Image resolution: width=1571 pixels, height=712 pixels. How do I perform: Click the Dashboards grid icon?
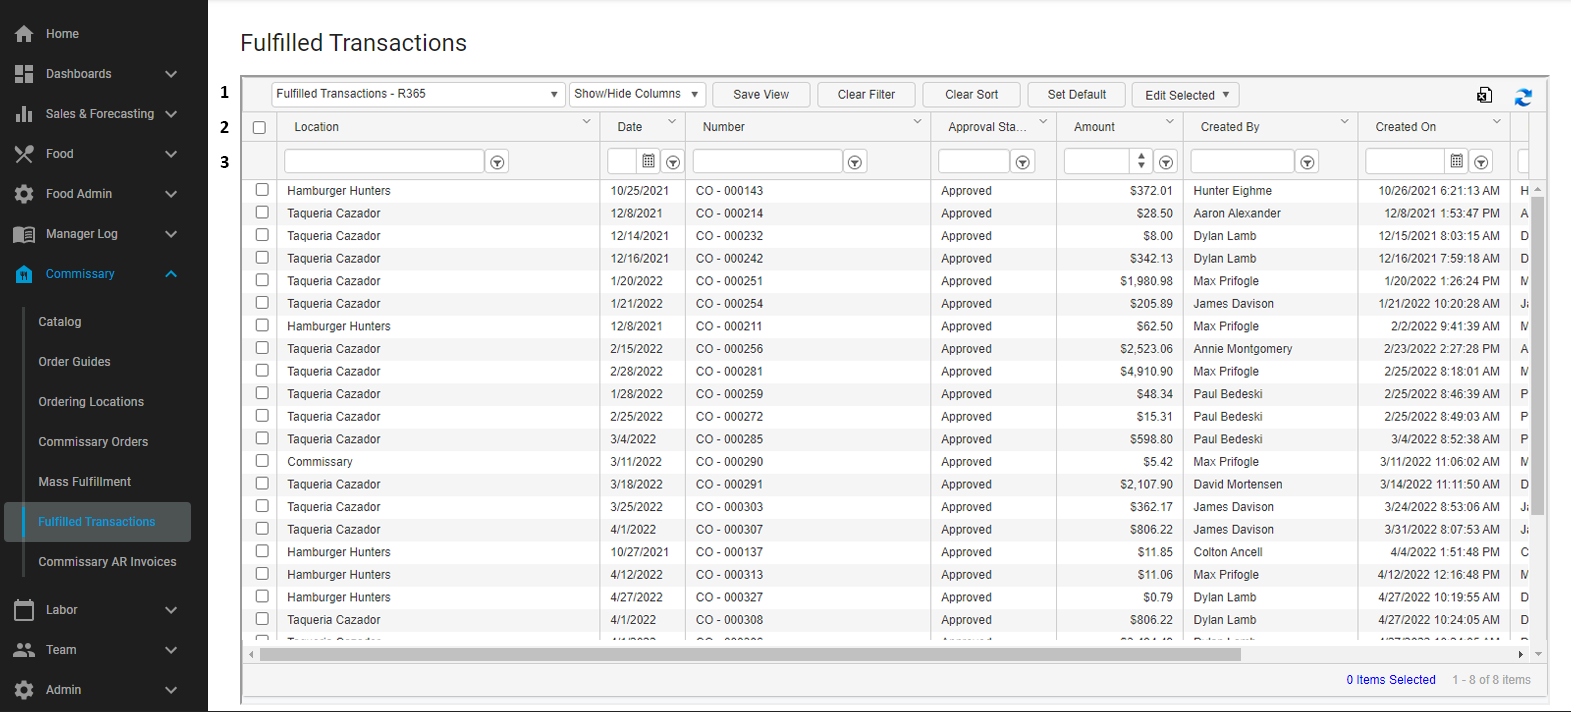[24, 74]
